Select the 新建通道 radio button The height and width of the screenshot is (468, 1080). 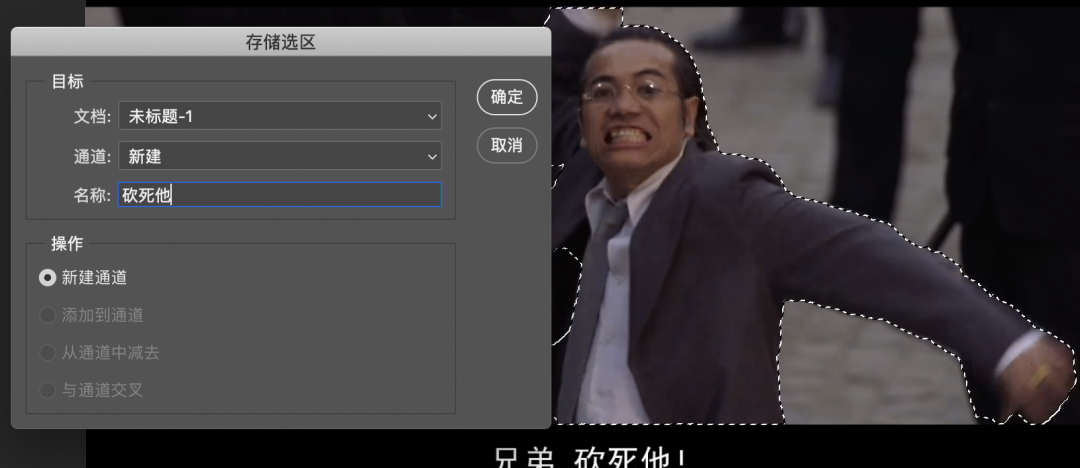pos(48,277)
